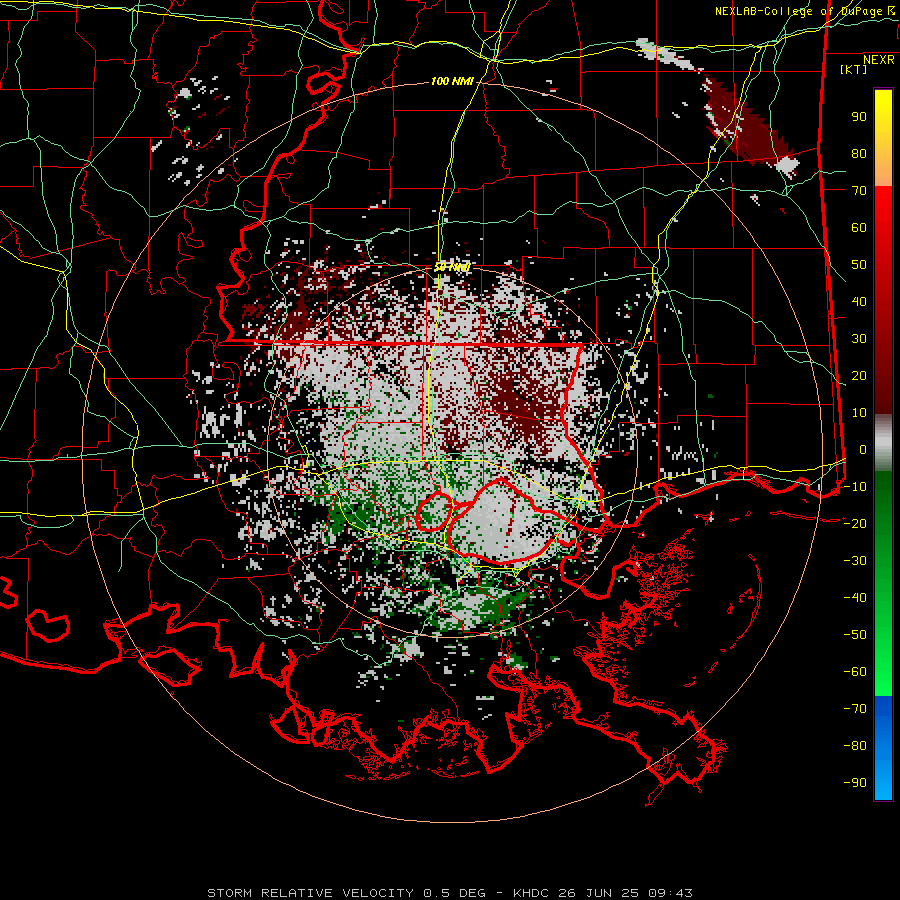Click the -80 value on velocity scale
Image resolution: width=900 pixels, height=900 pixels.
pyautogui.click(x=855, y=746)
